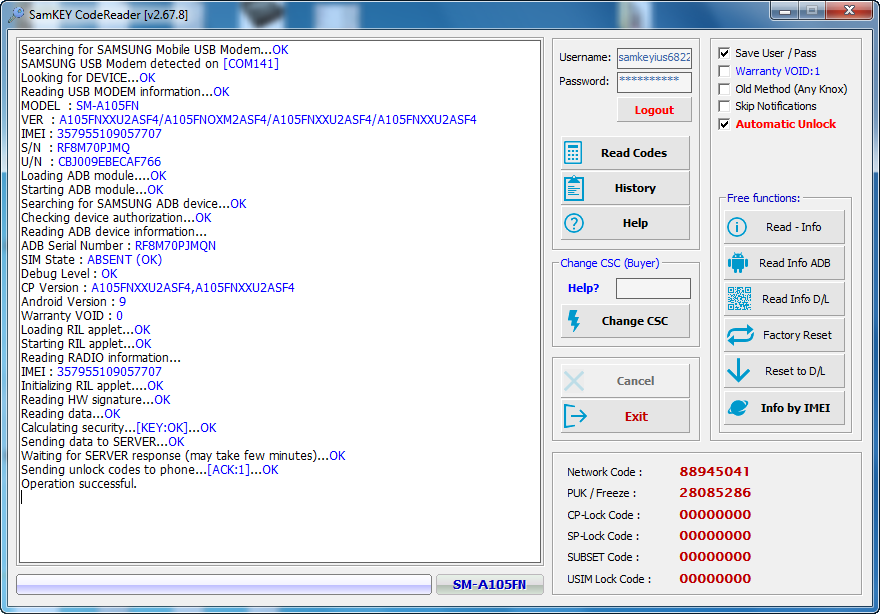Click the Android Version 9 log line
The width and height of the screenshot is (880, 614).
pyautogui.click(x=74, y=302)
